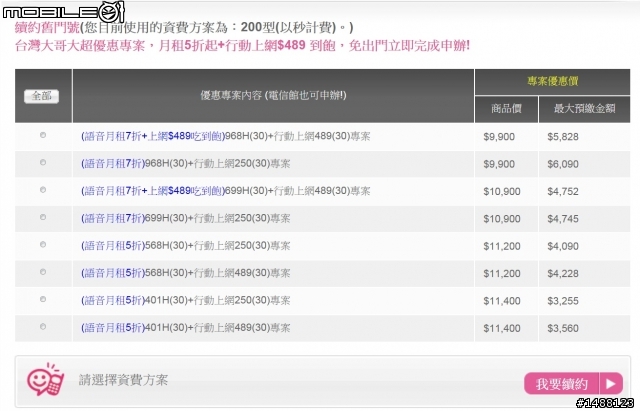Open link 968H(30)+行動上網250(30)專案
The height and width of the screenshot is (411, 640).
point(218,164)
